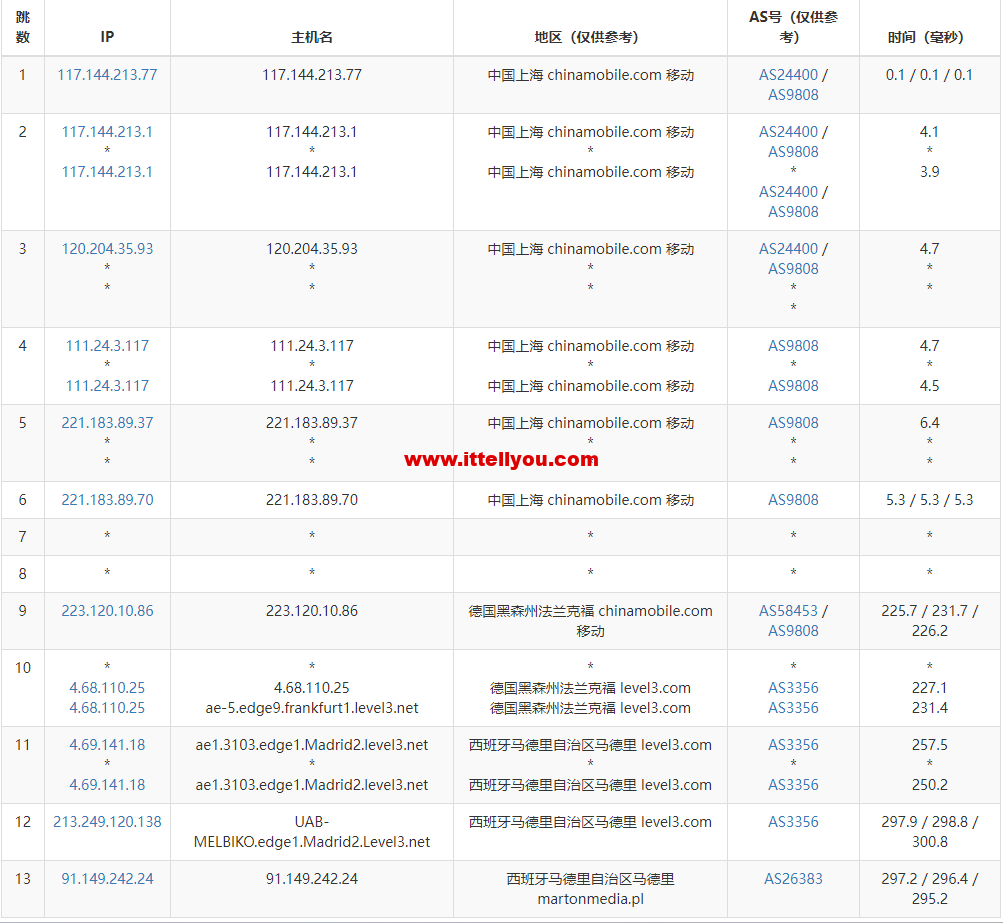Select the "AS号（仅供参考）" column header

click(793, 27)
